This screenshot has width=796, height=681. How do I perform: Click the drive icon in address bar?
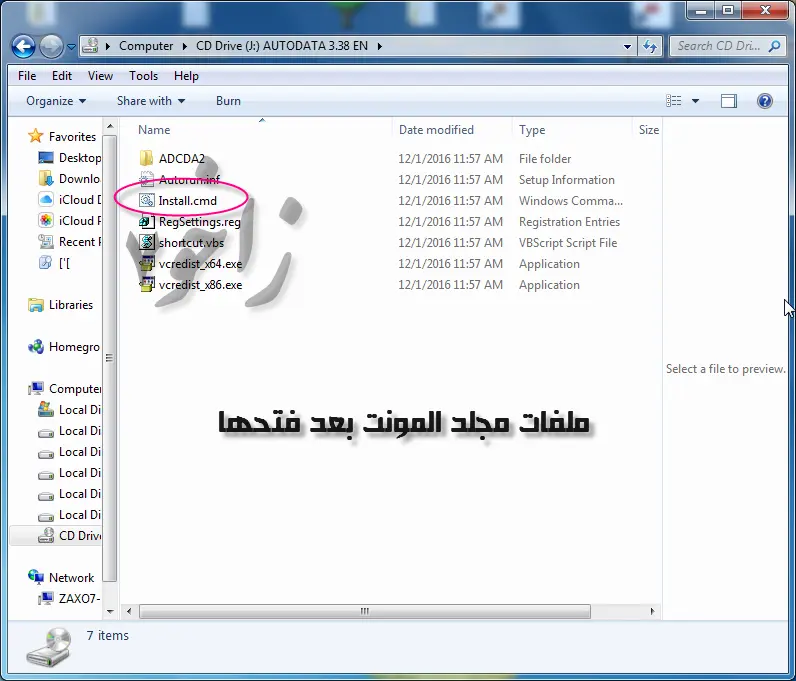click(x=90, y=46)
